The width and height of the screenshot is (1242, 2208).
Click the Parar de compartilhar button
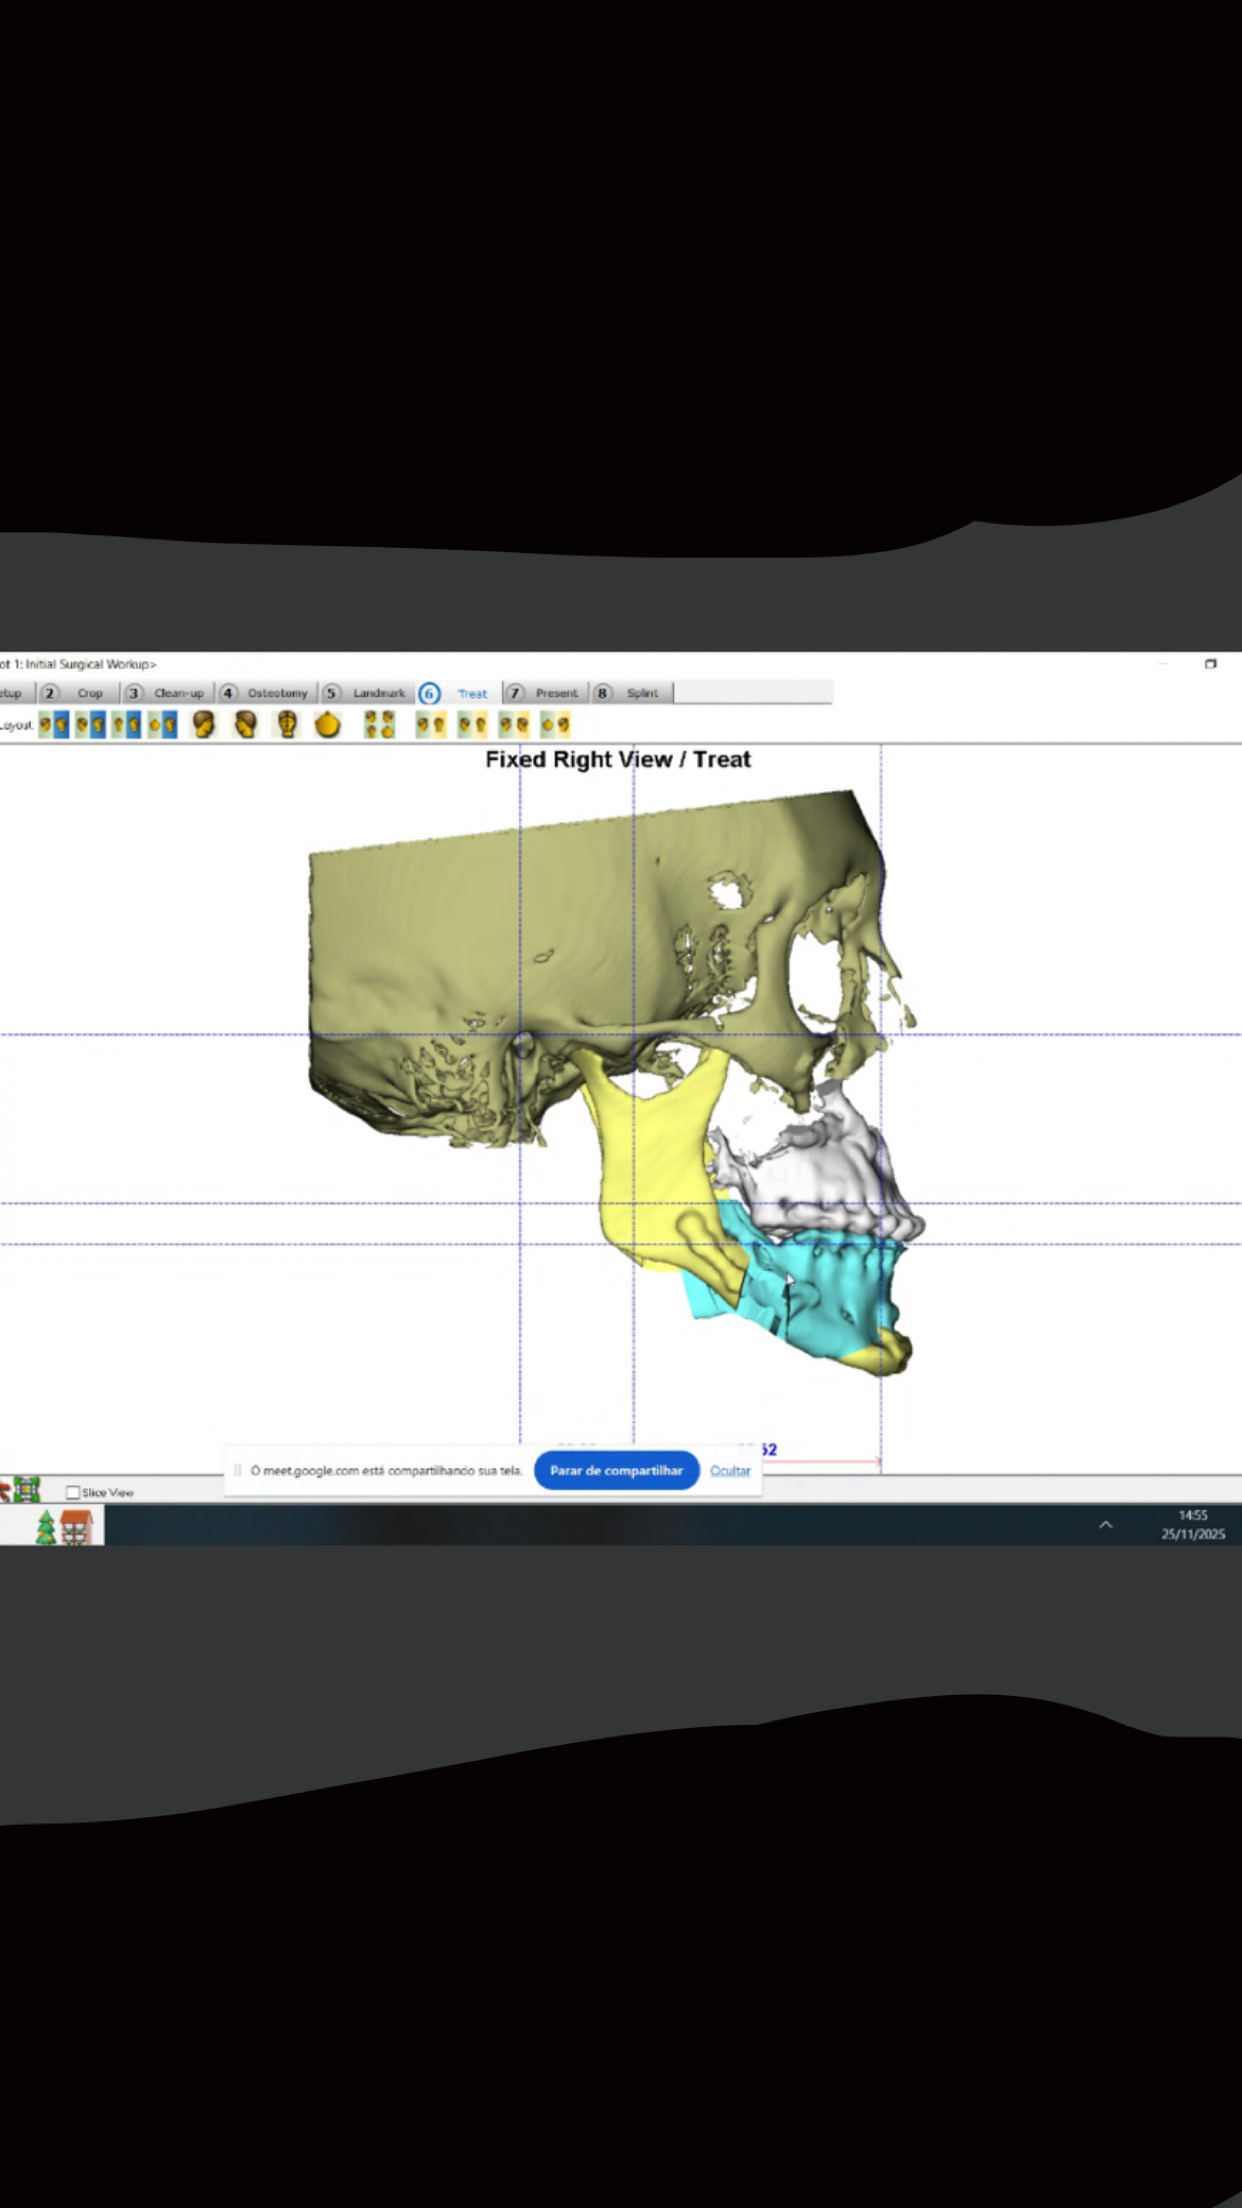616,1471
